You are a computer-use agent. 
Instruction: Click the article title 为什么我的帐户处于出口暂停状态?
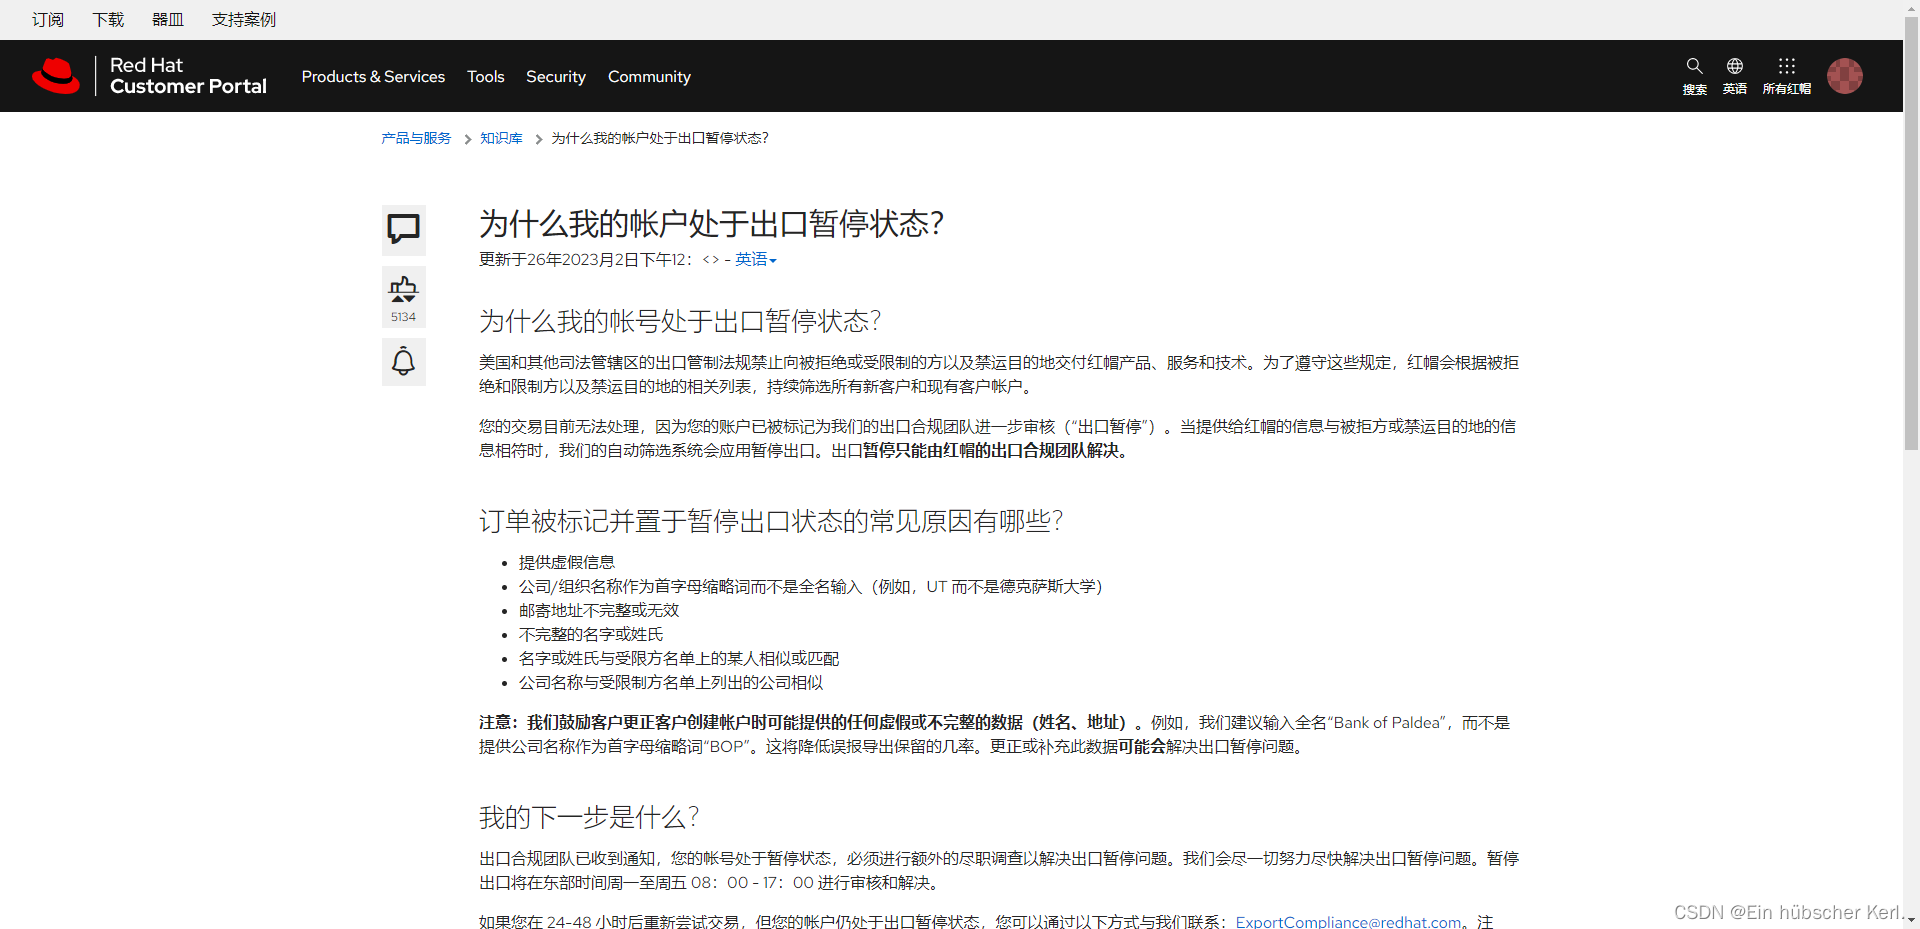(x=711, y=223)
